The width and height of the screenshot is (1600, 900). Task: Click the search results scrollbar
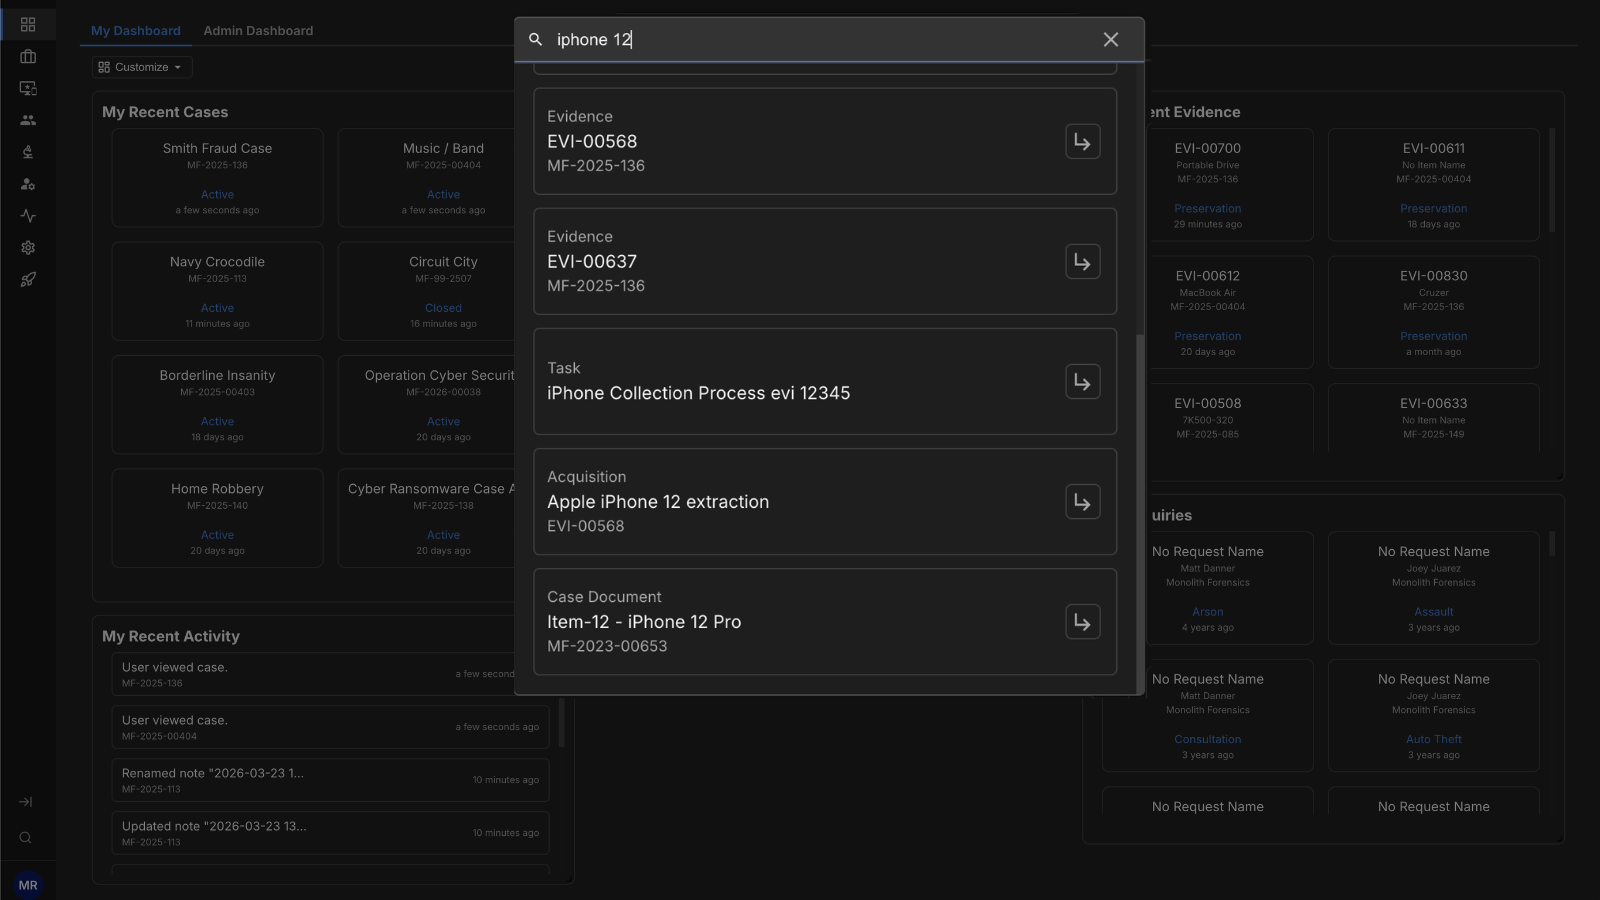[1140, 512]
